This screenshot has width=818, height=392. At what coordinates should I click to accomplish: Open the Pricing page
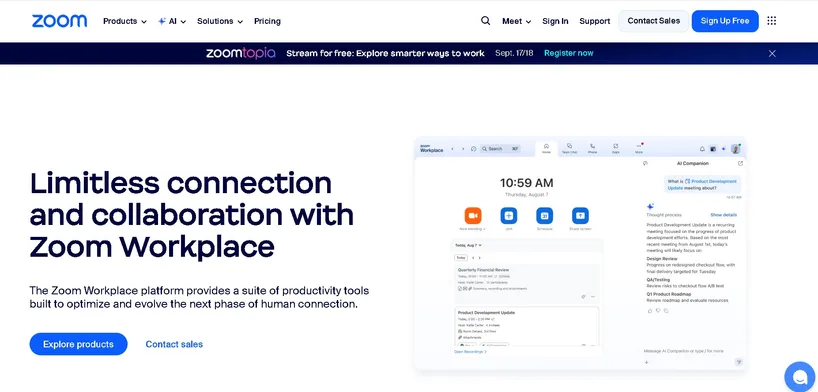click(267, 21)
